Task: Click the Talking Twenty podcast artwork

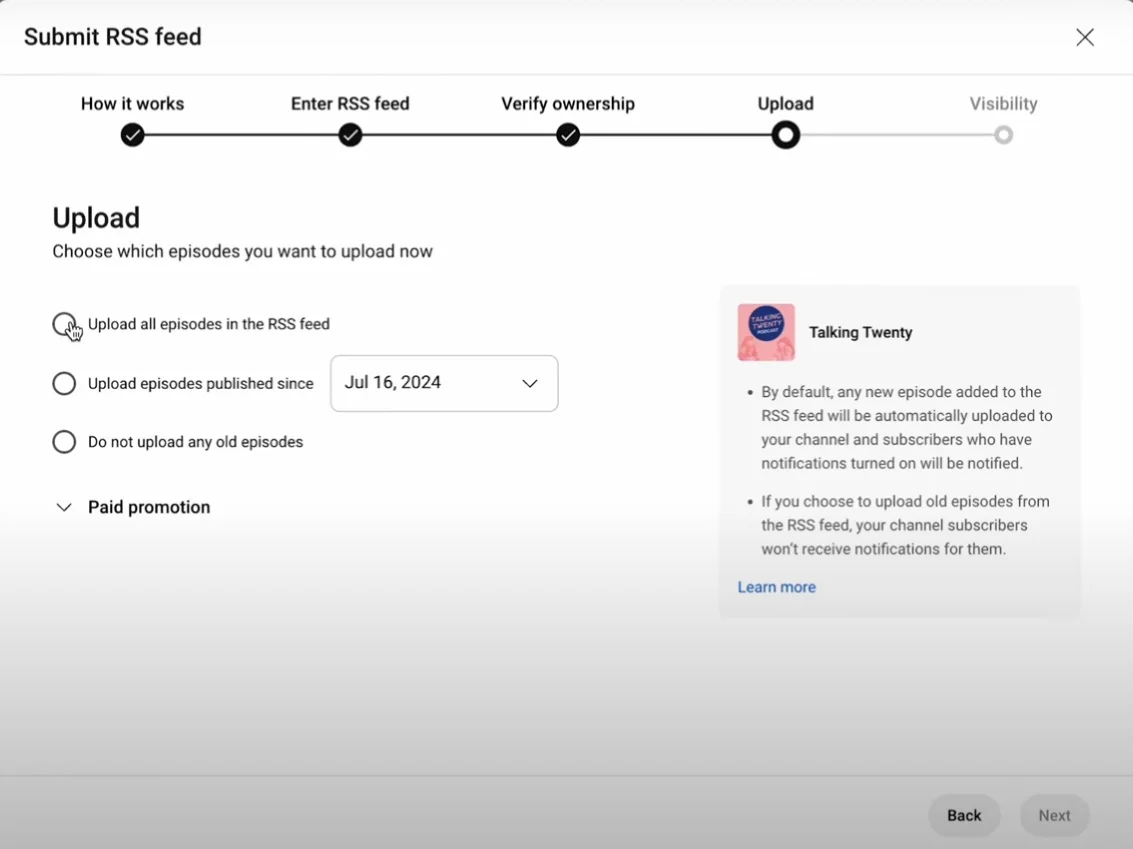Action: (x=765, y=332)
